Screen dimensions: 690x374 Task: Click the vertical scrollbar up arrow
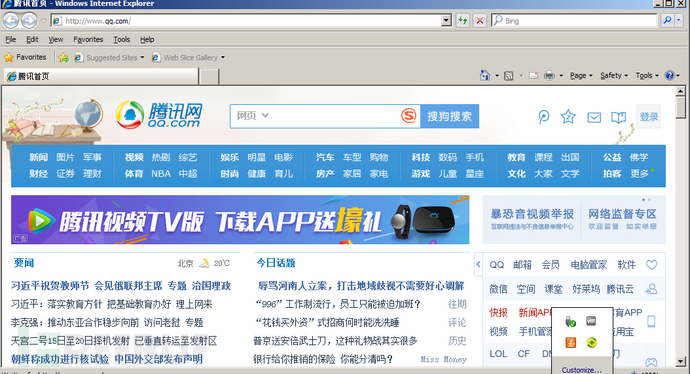tap(680, 92)
